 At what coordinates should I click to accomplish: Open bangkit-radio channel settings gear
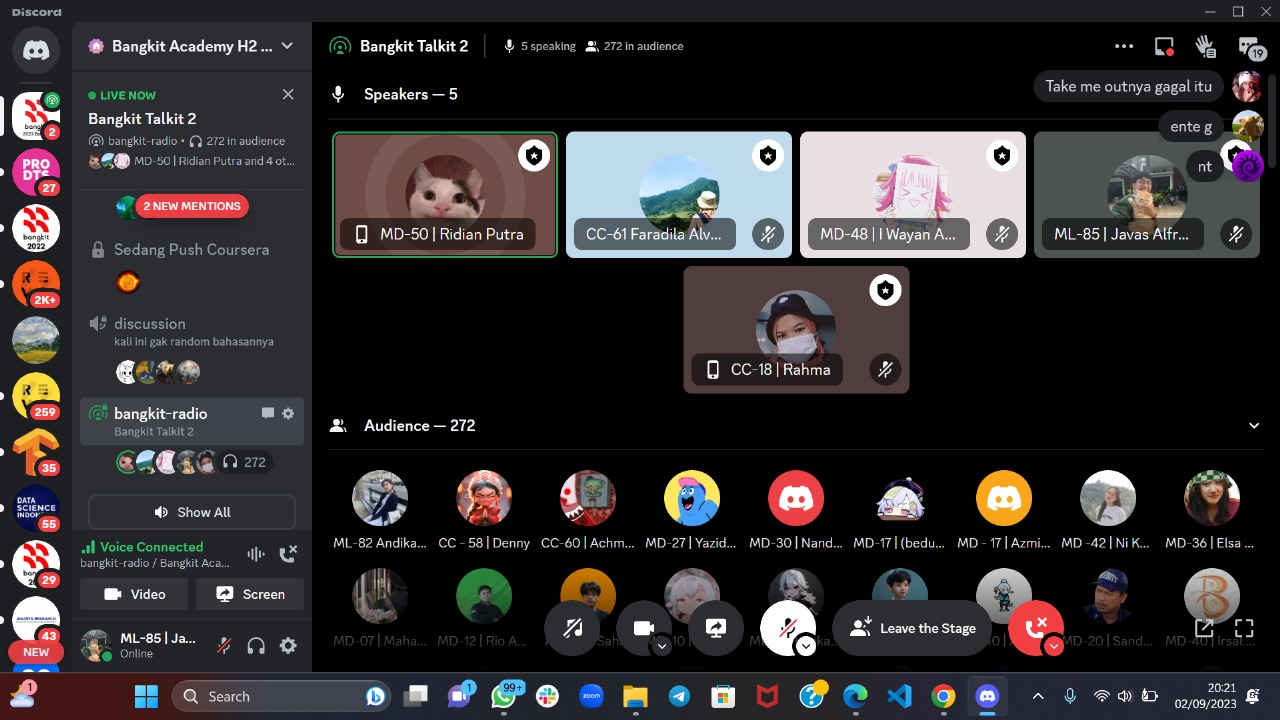click(x=288, y=413)
